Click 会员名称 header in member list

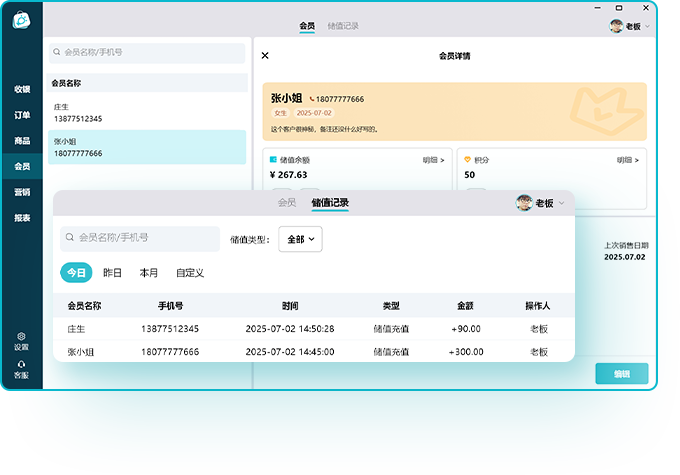click(x=66, y=83)
